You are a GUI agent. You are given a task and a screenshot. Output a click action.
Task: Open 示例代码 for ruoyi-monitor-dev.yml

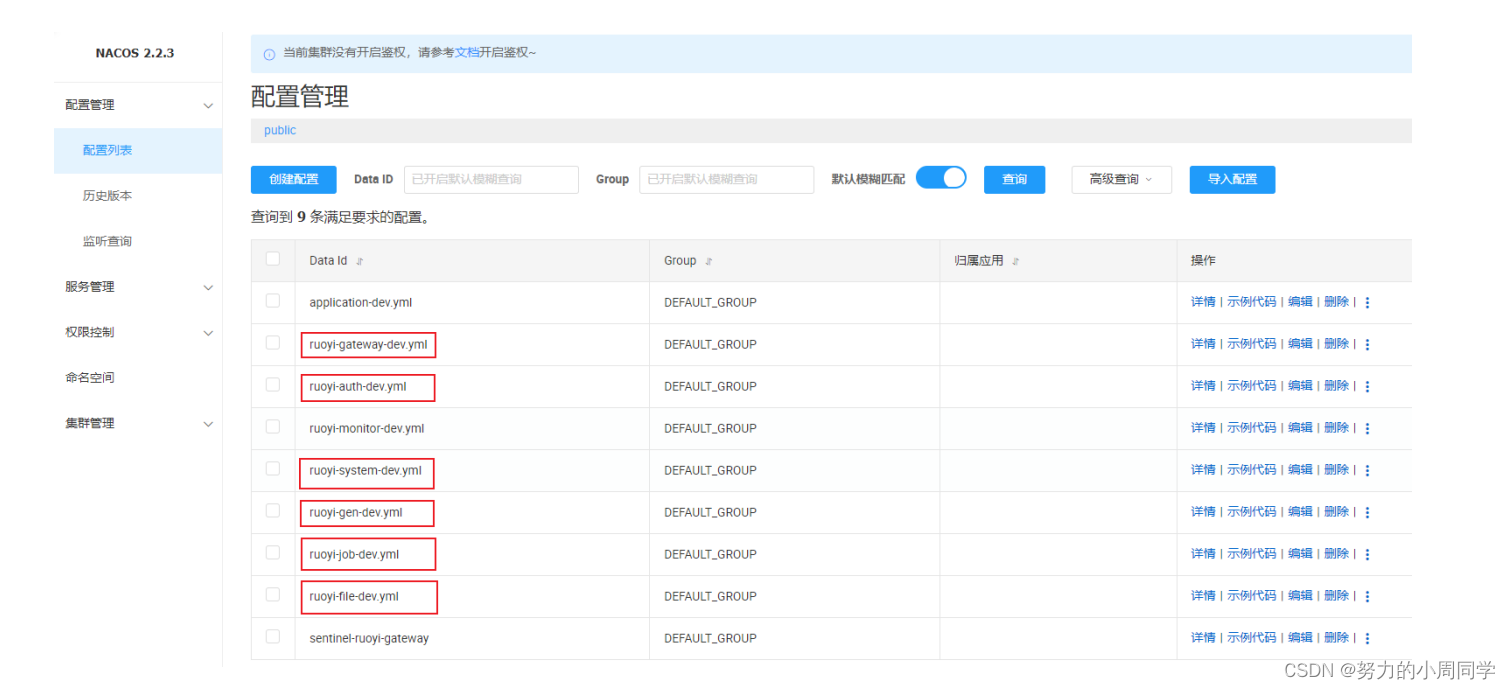[1252, 428]
